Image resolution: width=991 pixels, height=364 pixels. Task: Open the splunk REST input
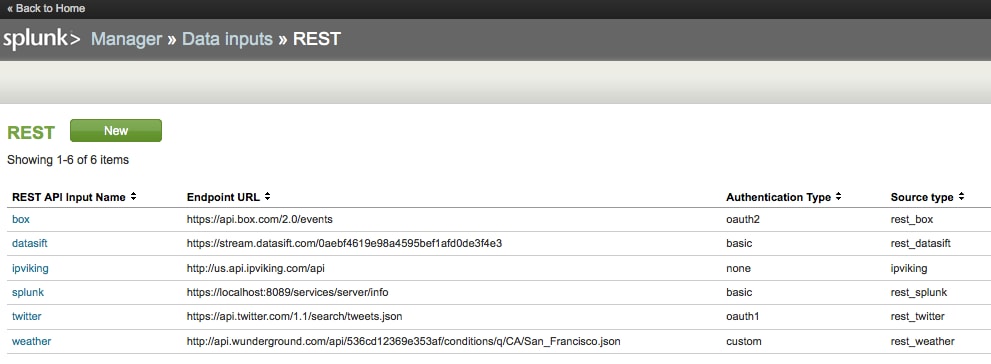tap(28, 293)
